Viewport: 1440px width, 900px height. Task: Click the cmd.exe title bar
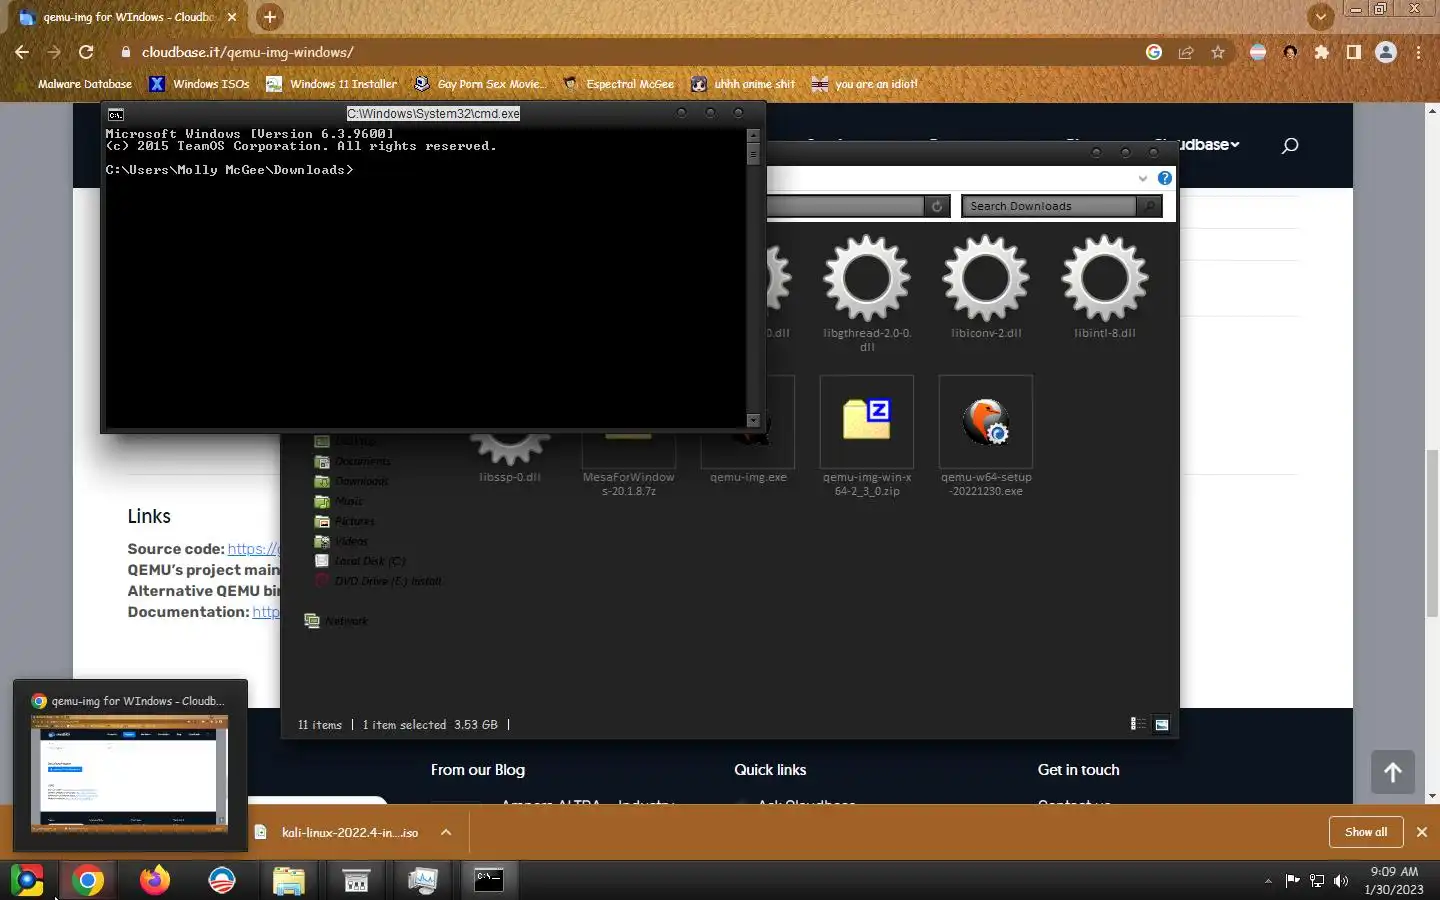pos(433,113)
